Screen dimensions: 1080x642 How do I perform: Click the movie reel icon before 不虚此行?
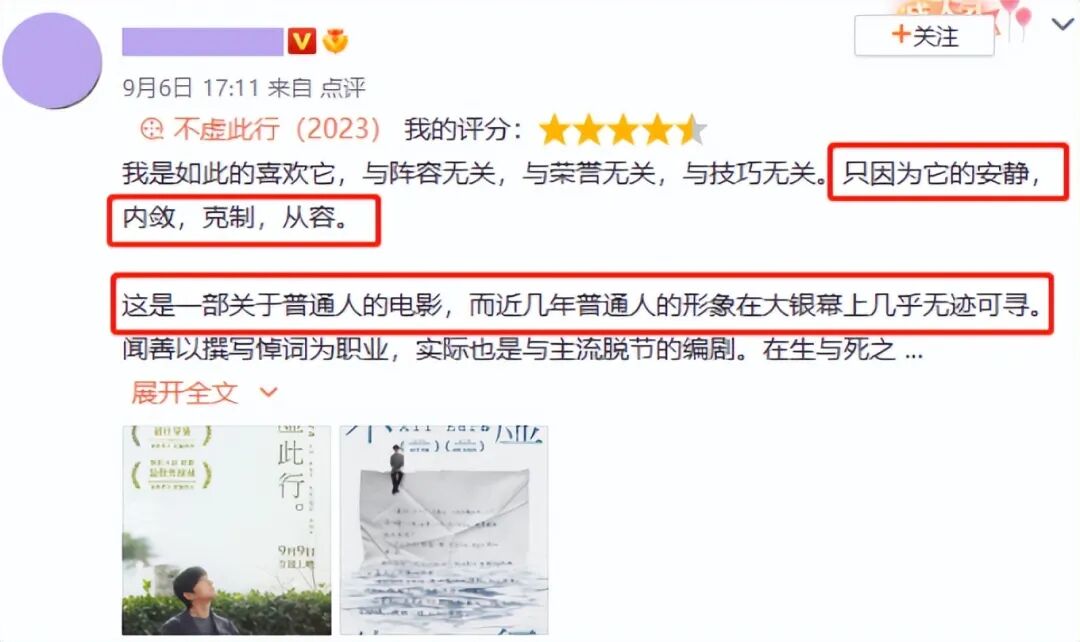[152, 129]
